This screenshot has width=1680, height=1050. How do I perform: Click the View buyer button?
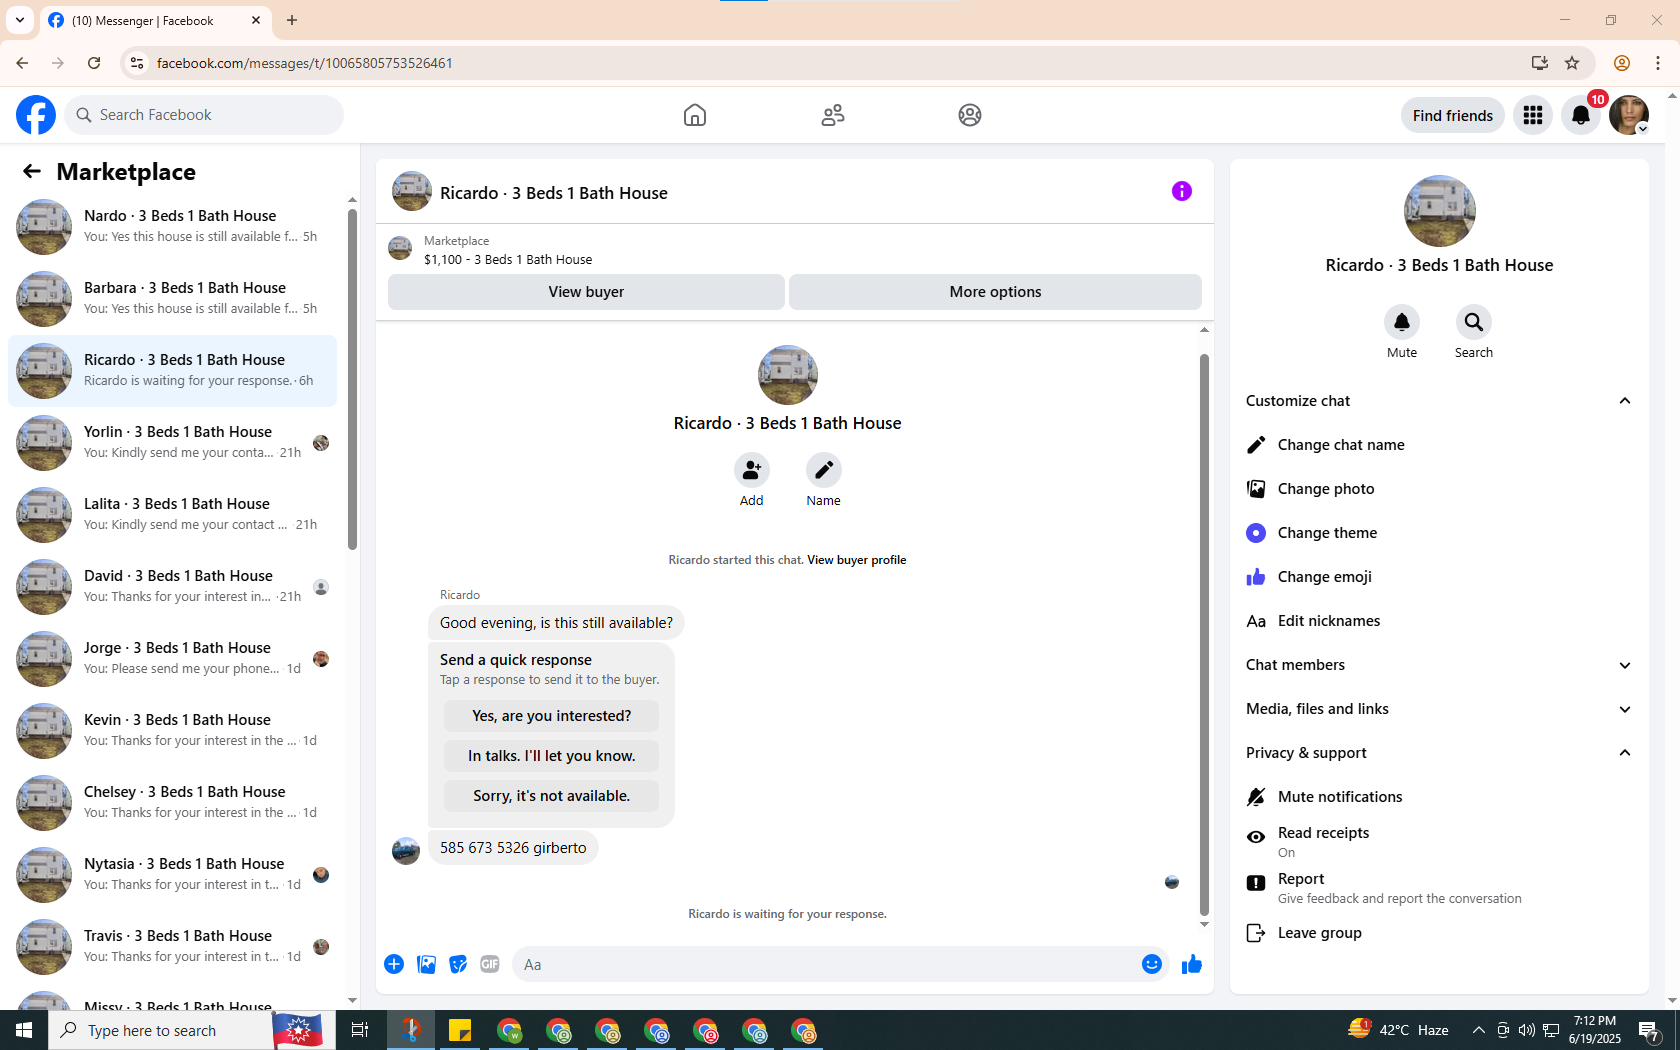(x=586, y=292)
